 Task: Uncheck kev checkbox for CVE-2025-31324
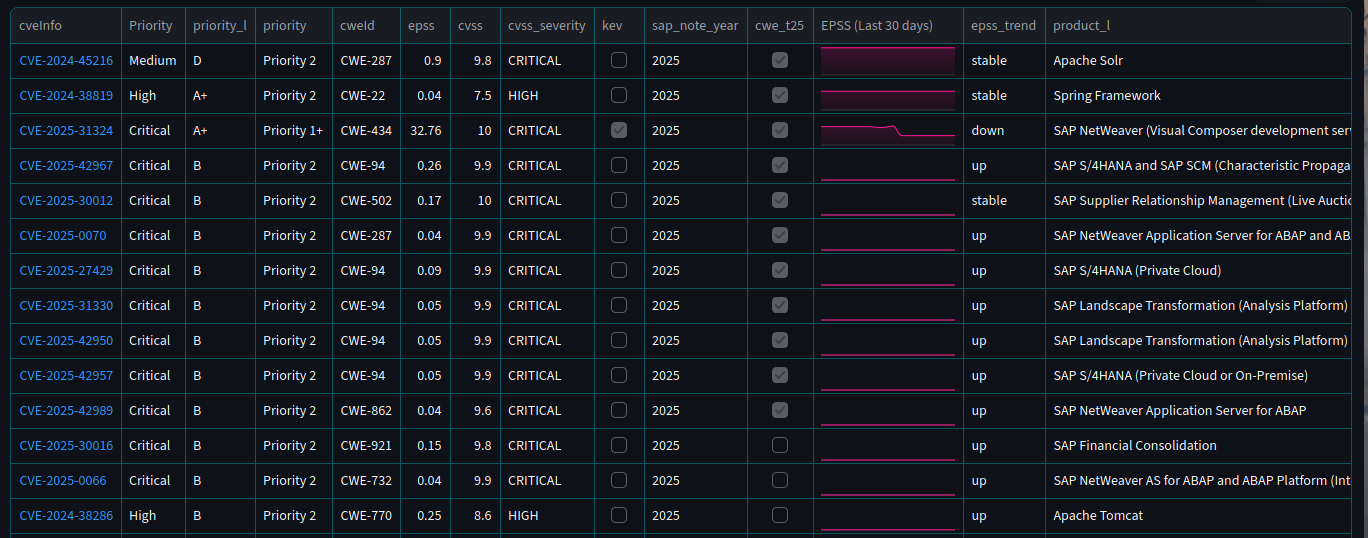tap(619, 130)
